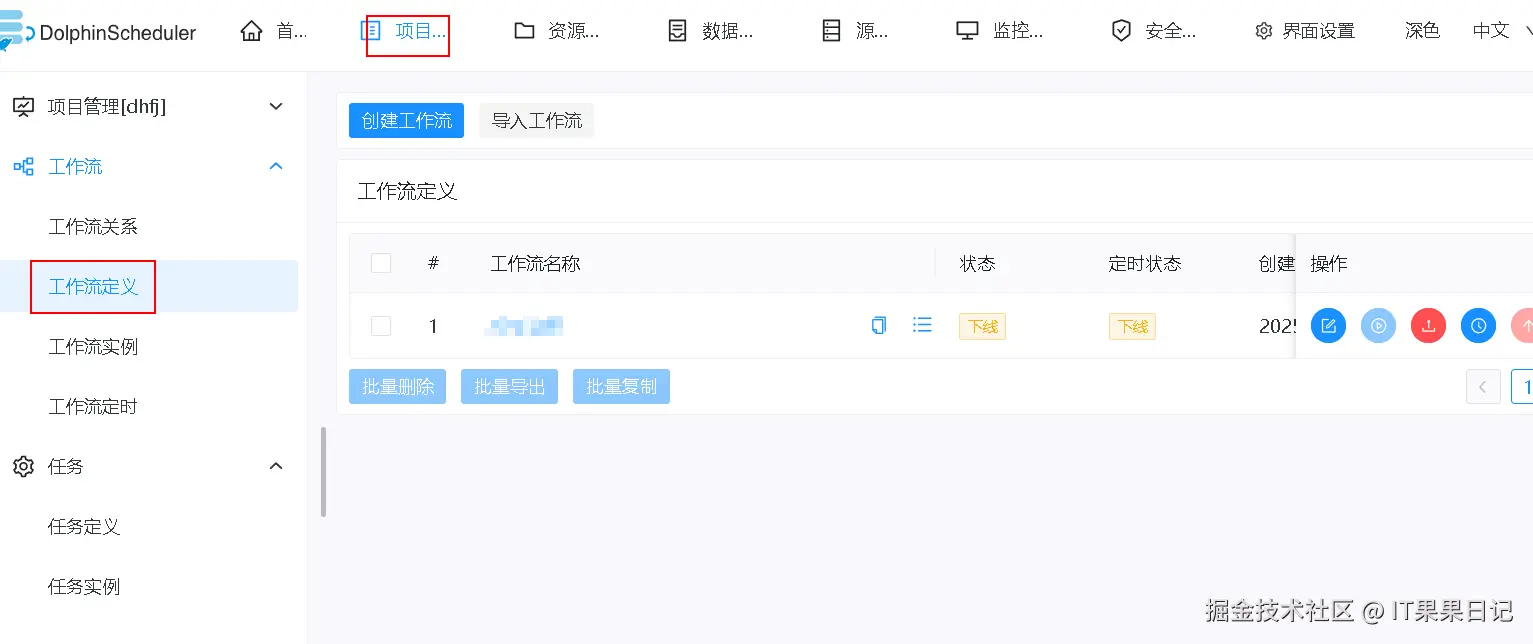Click the monitor icon for 监控
Screen dimensions: 1533x644
point(967,31)
